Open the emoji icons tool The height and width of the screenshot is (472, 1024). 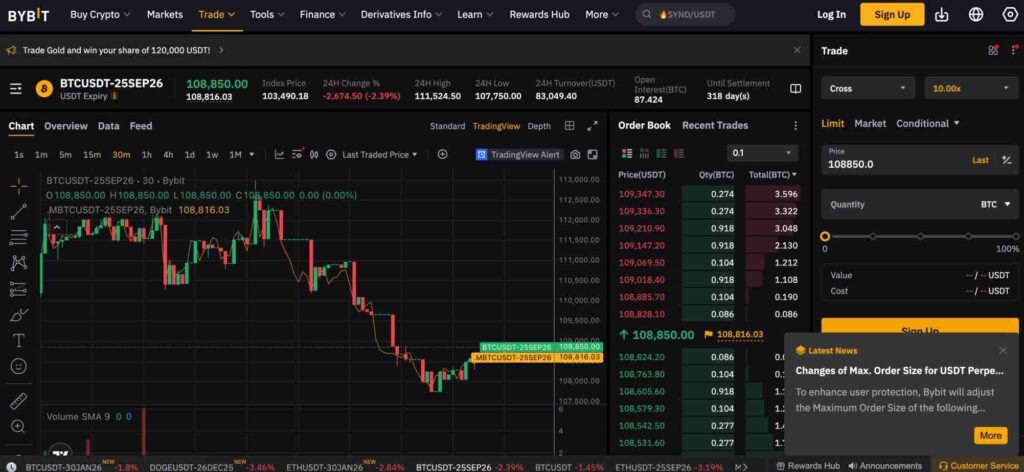tap(19, 366)
